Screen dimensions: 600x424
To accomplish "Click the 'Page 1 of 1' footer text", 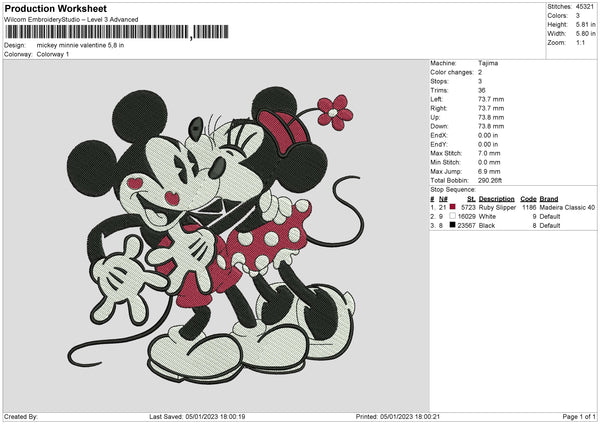I will (579, 416).
